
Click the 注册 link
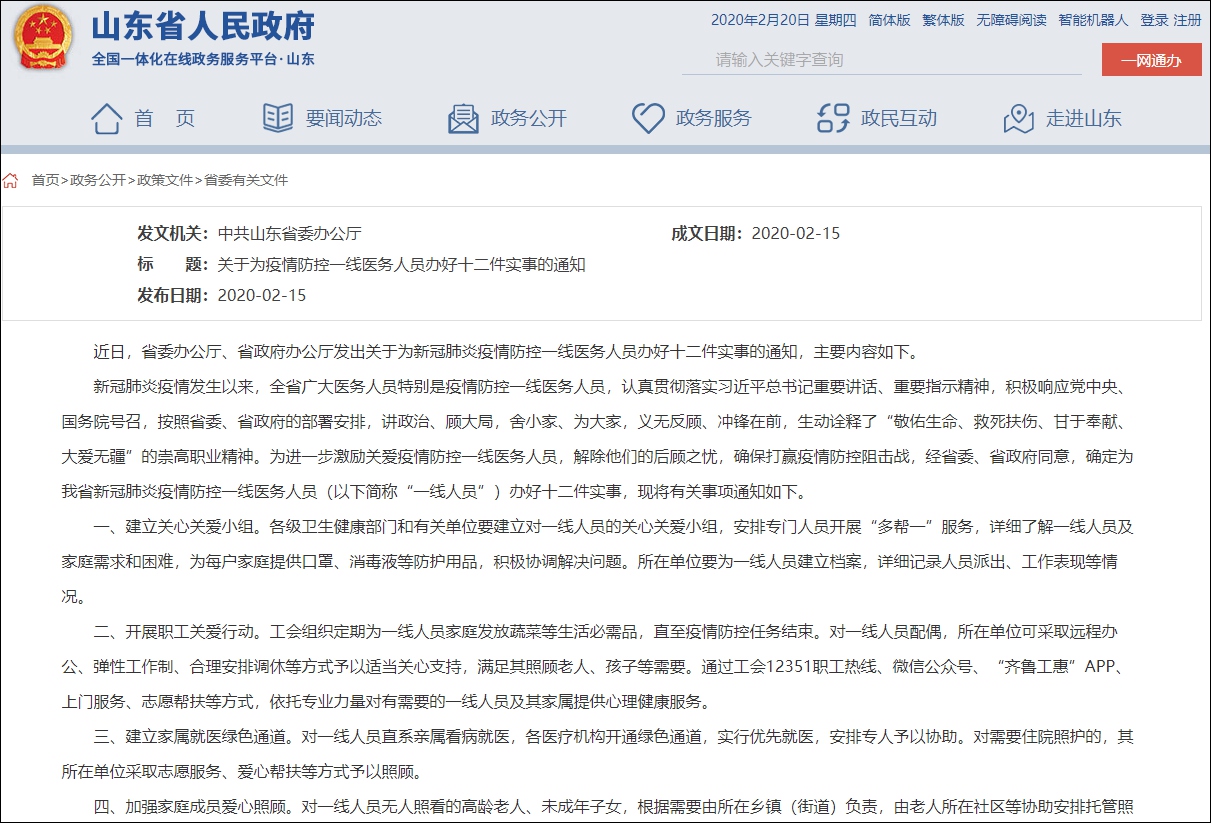pos(1188,20)
